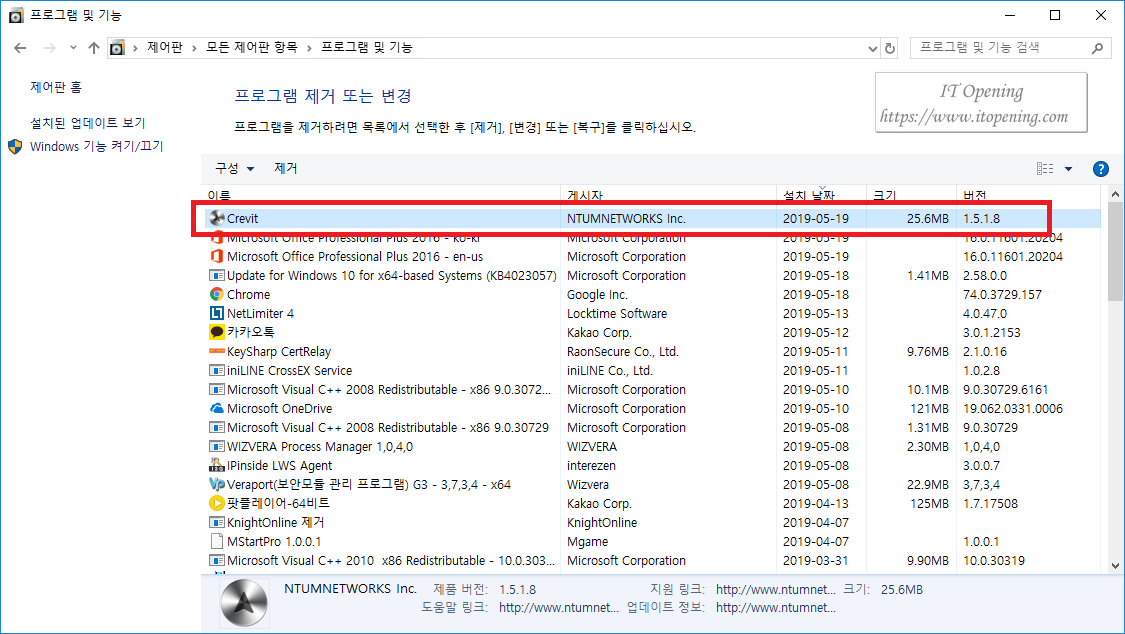Click the Microsoft OneDrive cloud icon
1125x634 pixels.
217,408
